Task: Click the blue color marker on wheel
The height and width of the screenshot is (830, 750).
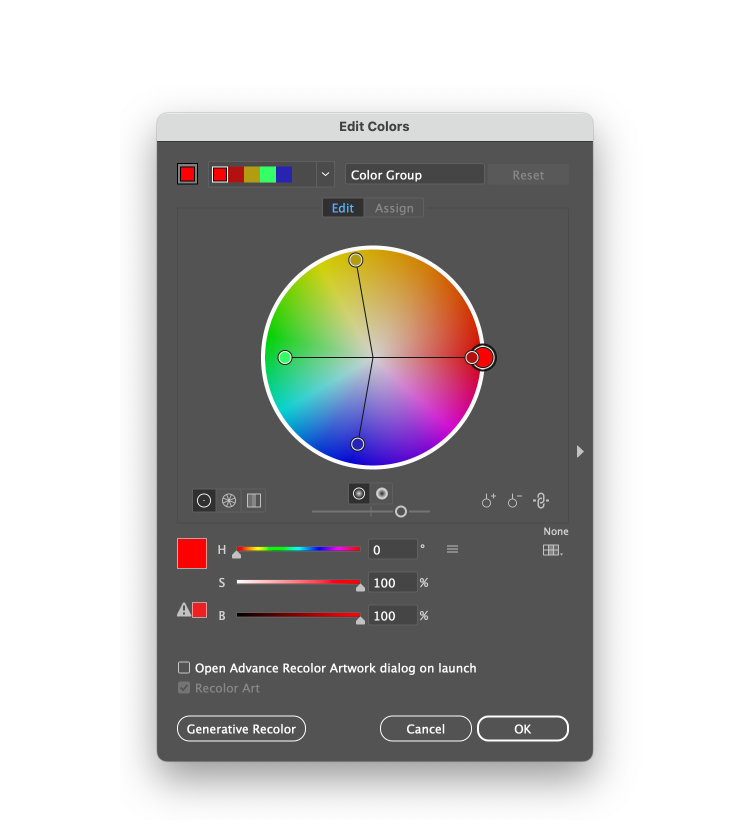Action: pos(358,444)
